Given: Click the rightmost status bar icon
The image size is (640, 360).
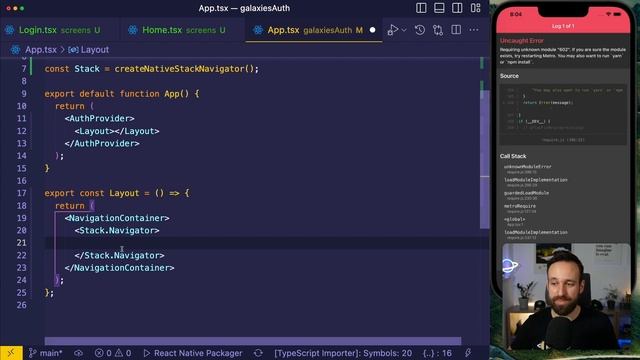Looking at the screenshot, I should (468, 353).
